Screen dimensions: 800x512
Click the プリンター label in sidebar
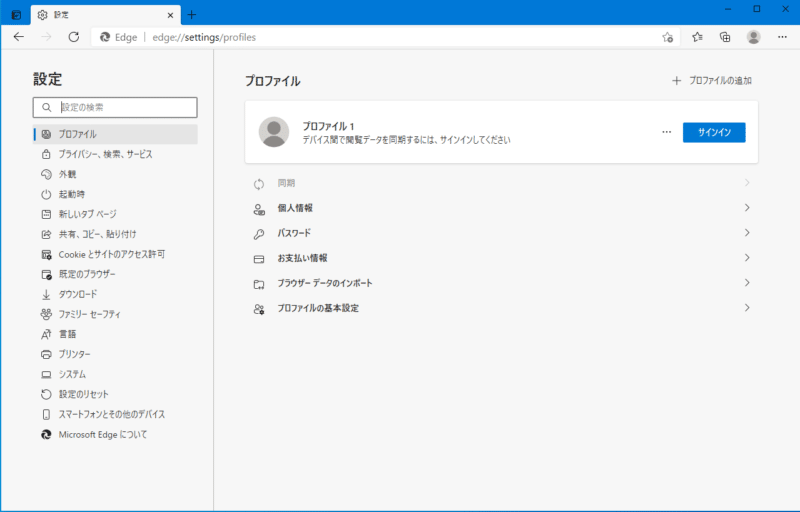pos(74,354)
